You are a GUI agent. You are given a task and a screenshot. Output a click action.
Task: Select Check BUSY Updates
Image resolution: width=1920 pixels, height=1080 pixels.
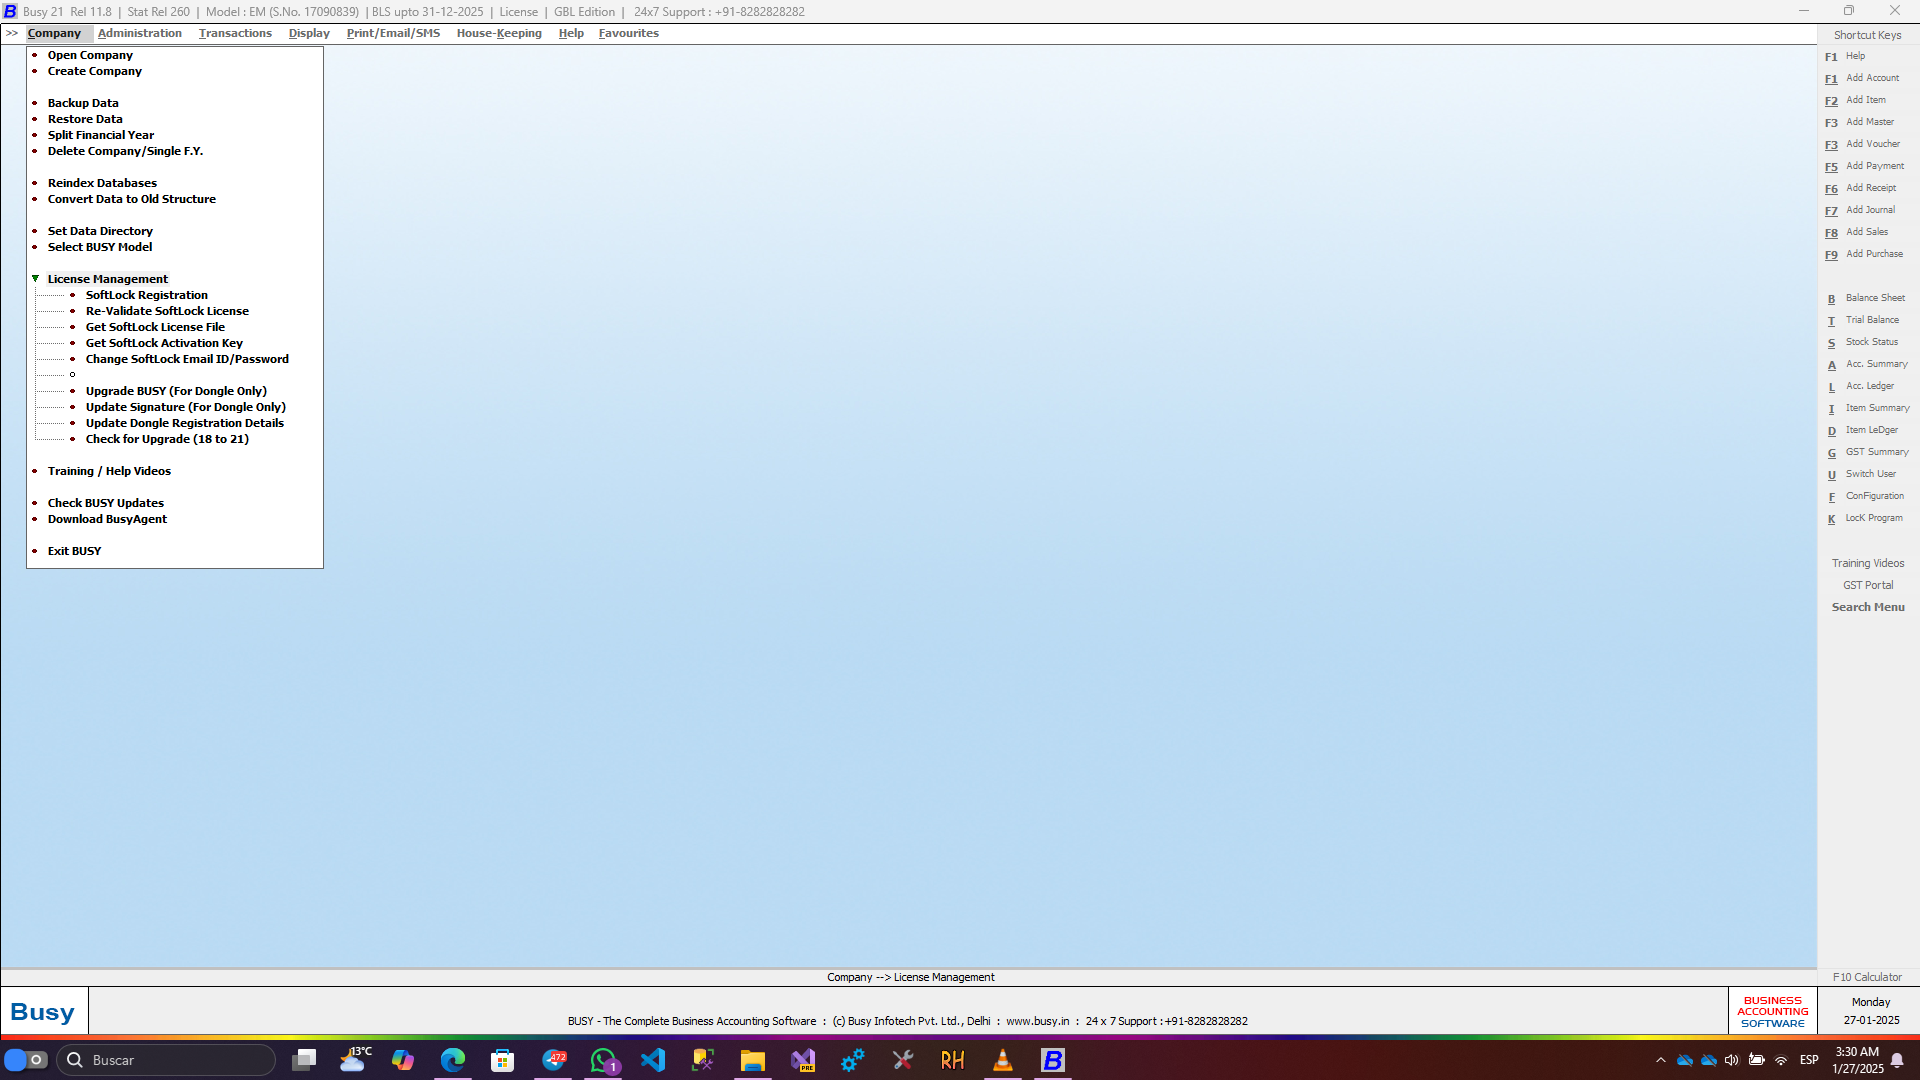pyautogui.click(x=106, y=503)
